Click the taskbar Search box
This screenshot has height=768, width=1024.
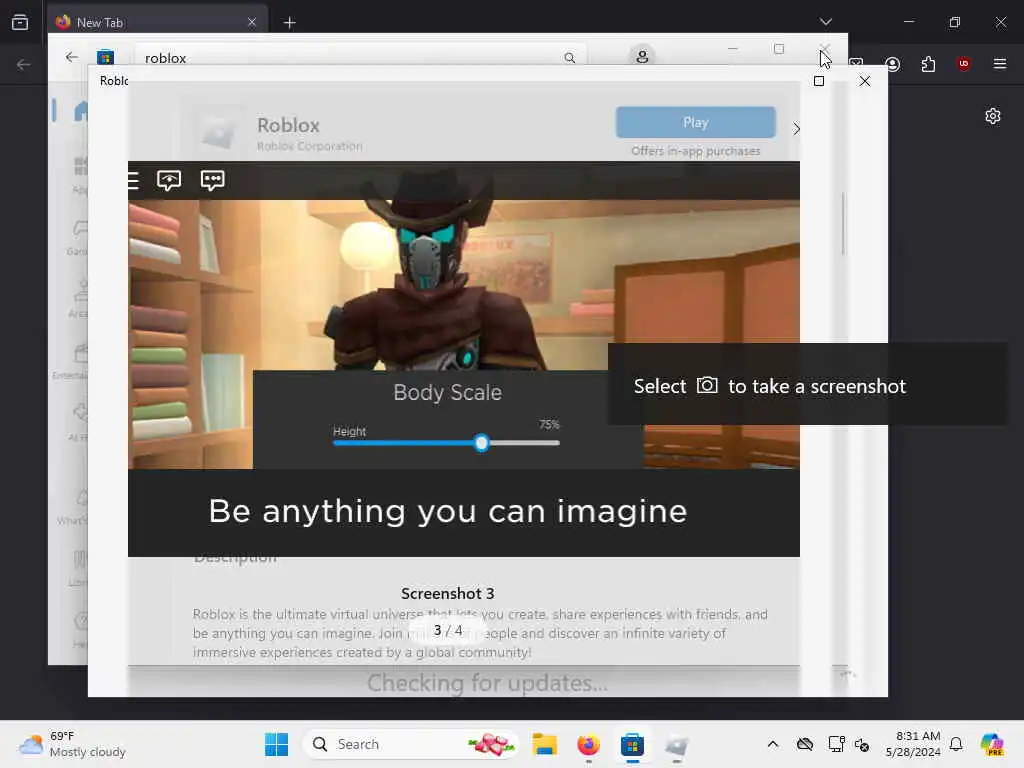pyautogui.click(x=411, y=744)
